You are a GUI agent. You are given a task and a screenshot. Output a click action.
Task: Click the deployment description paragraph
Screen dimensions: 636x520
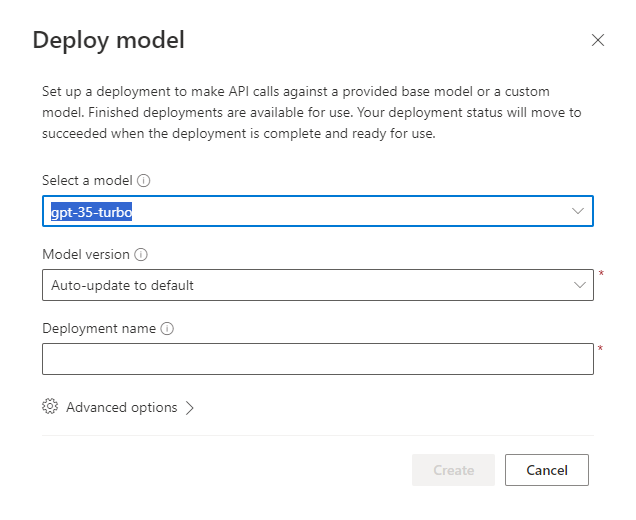(x=312, y=112)
